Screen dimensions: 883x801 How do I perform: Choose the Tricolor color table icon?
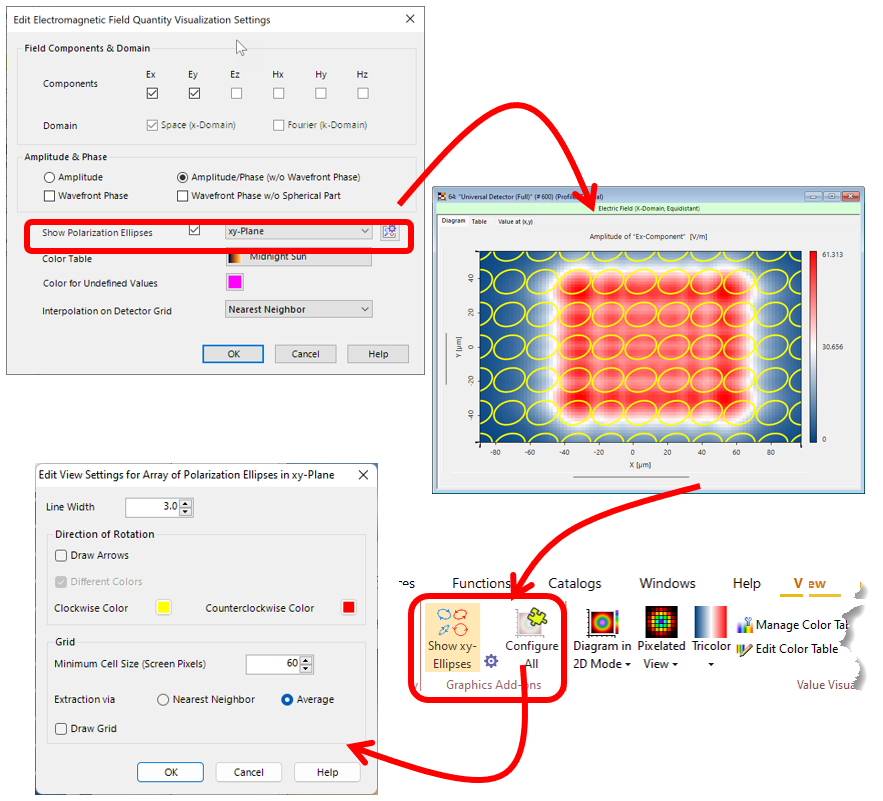point(711,622)
